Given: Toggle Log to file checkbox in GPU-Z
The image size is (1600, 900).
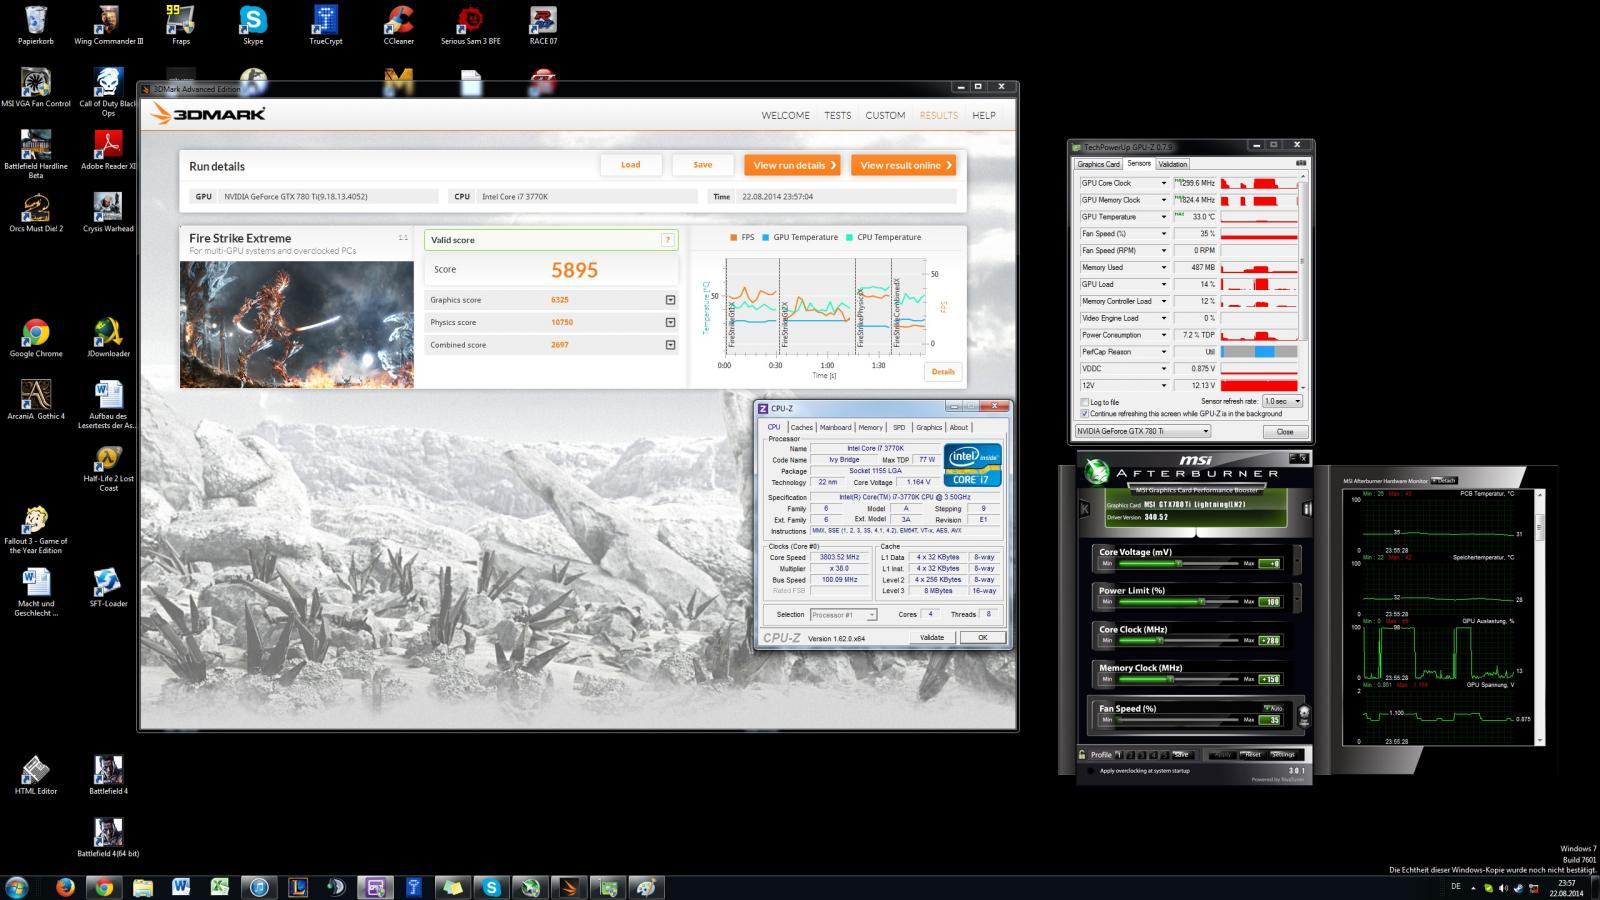Looking at the screenshot, I should coord(1084,402).
